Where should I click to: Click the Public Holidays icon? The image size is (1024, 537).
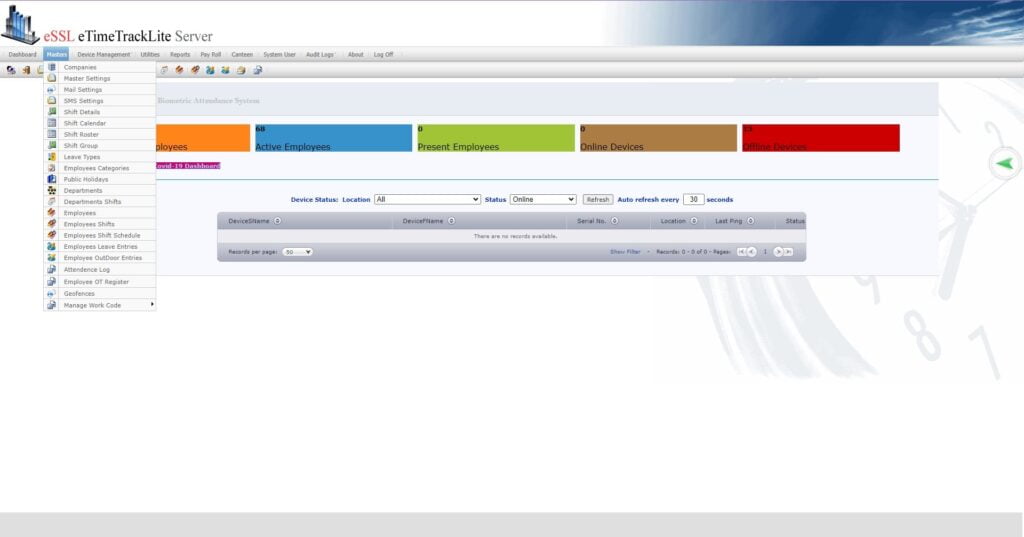click(x=52, y=179)
